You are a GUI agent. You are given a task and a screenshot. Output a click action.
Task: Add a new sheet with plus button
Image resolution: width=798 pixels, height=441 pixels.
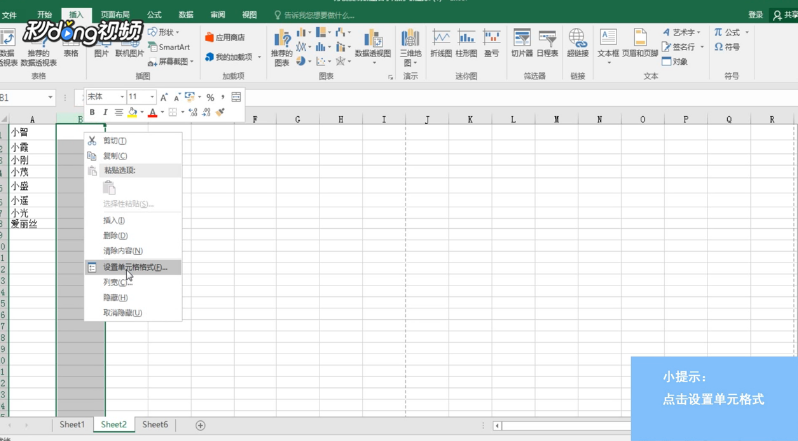201,425
